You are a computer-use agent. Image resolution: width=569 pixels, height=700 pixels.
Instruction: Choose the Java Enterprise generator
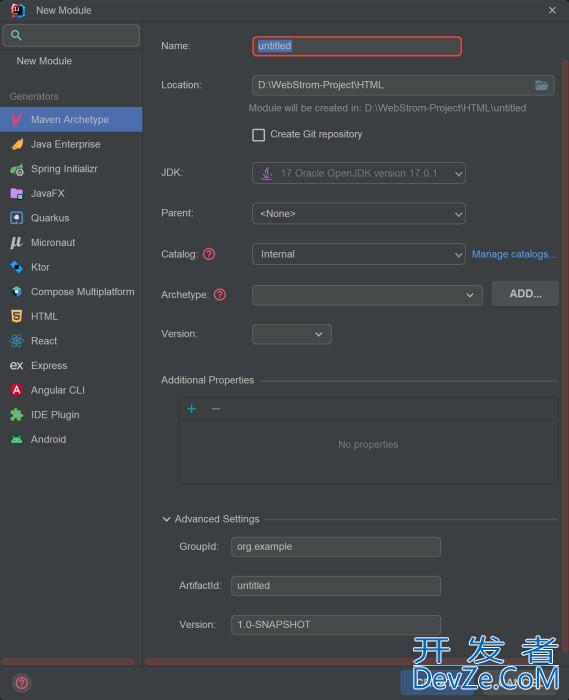[71, 144]
